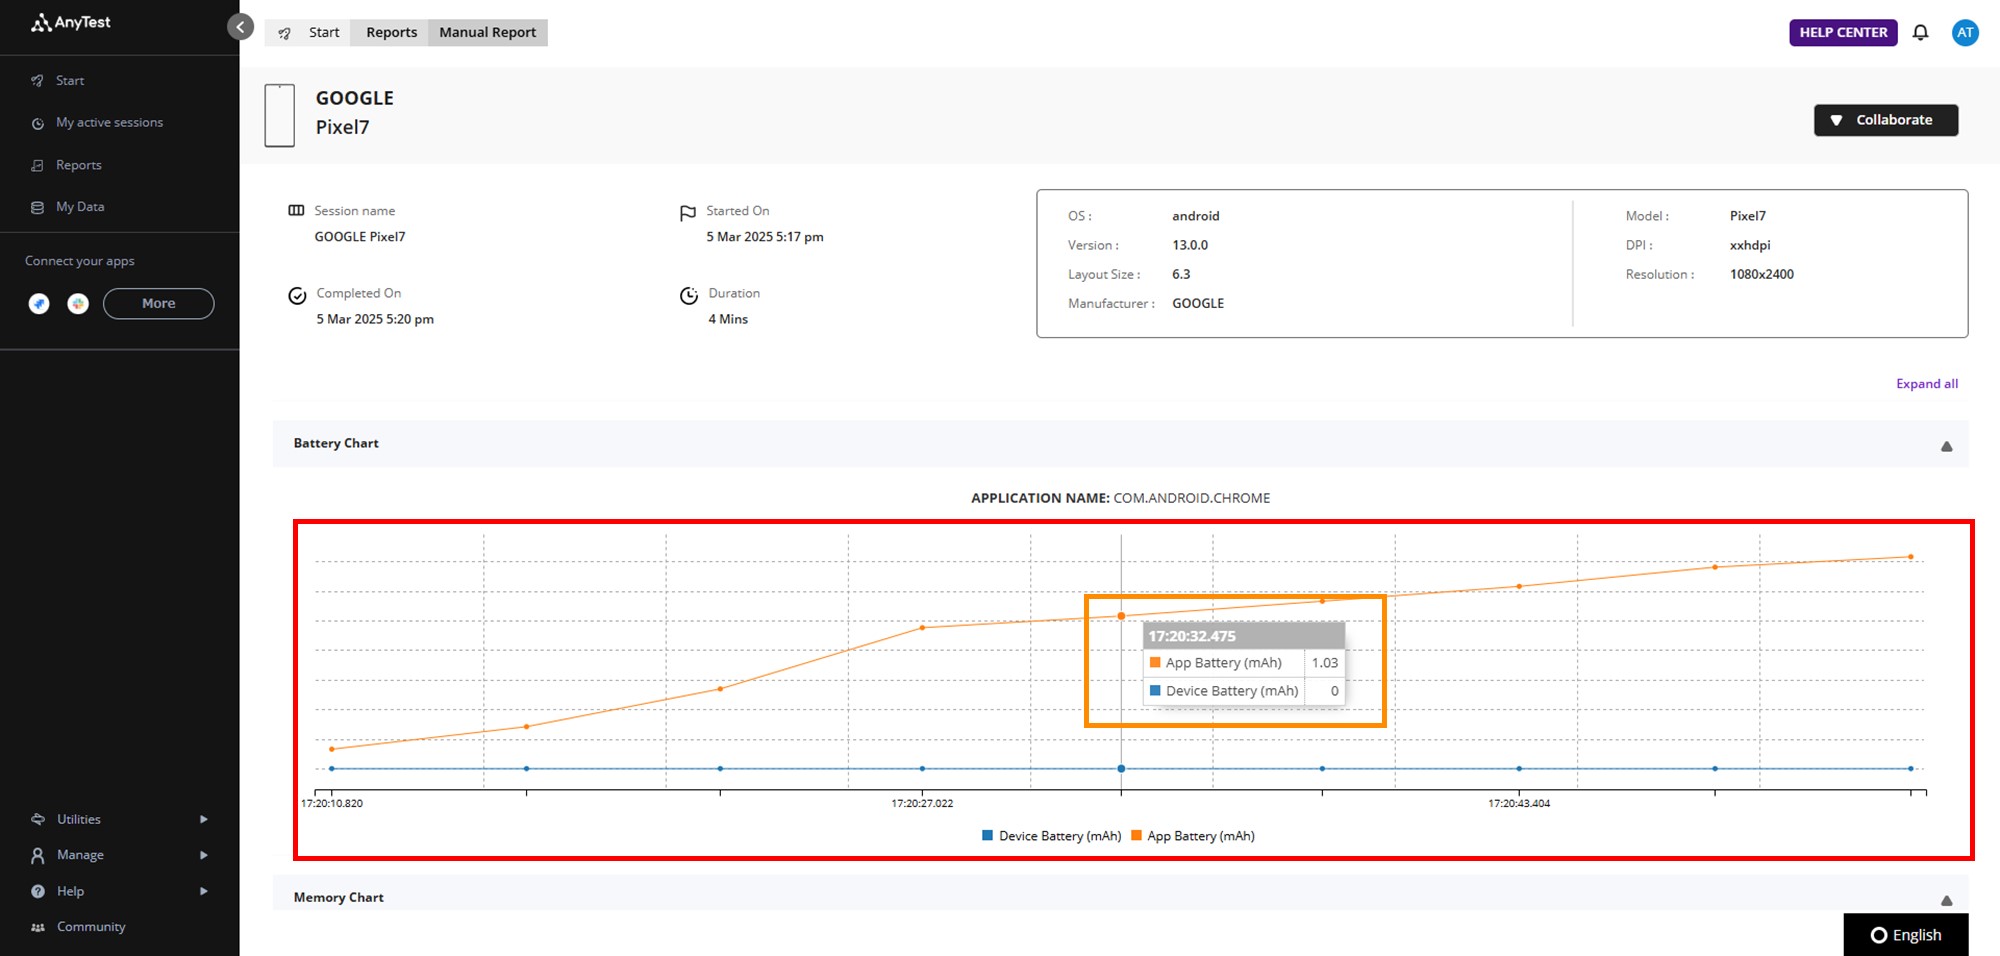
Task: Select the Manual Report tab
Action: point(488,32)
